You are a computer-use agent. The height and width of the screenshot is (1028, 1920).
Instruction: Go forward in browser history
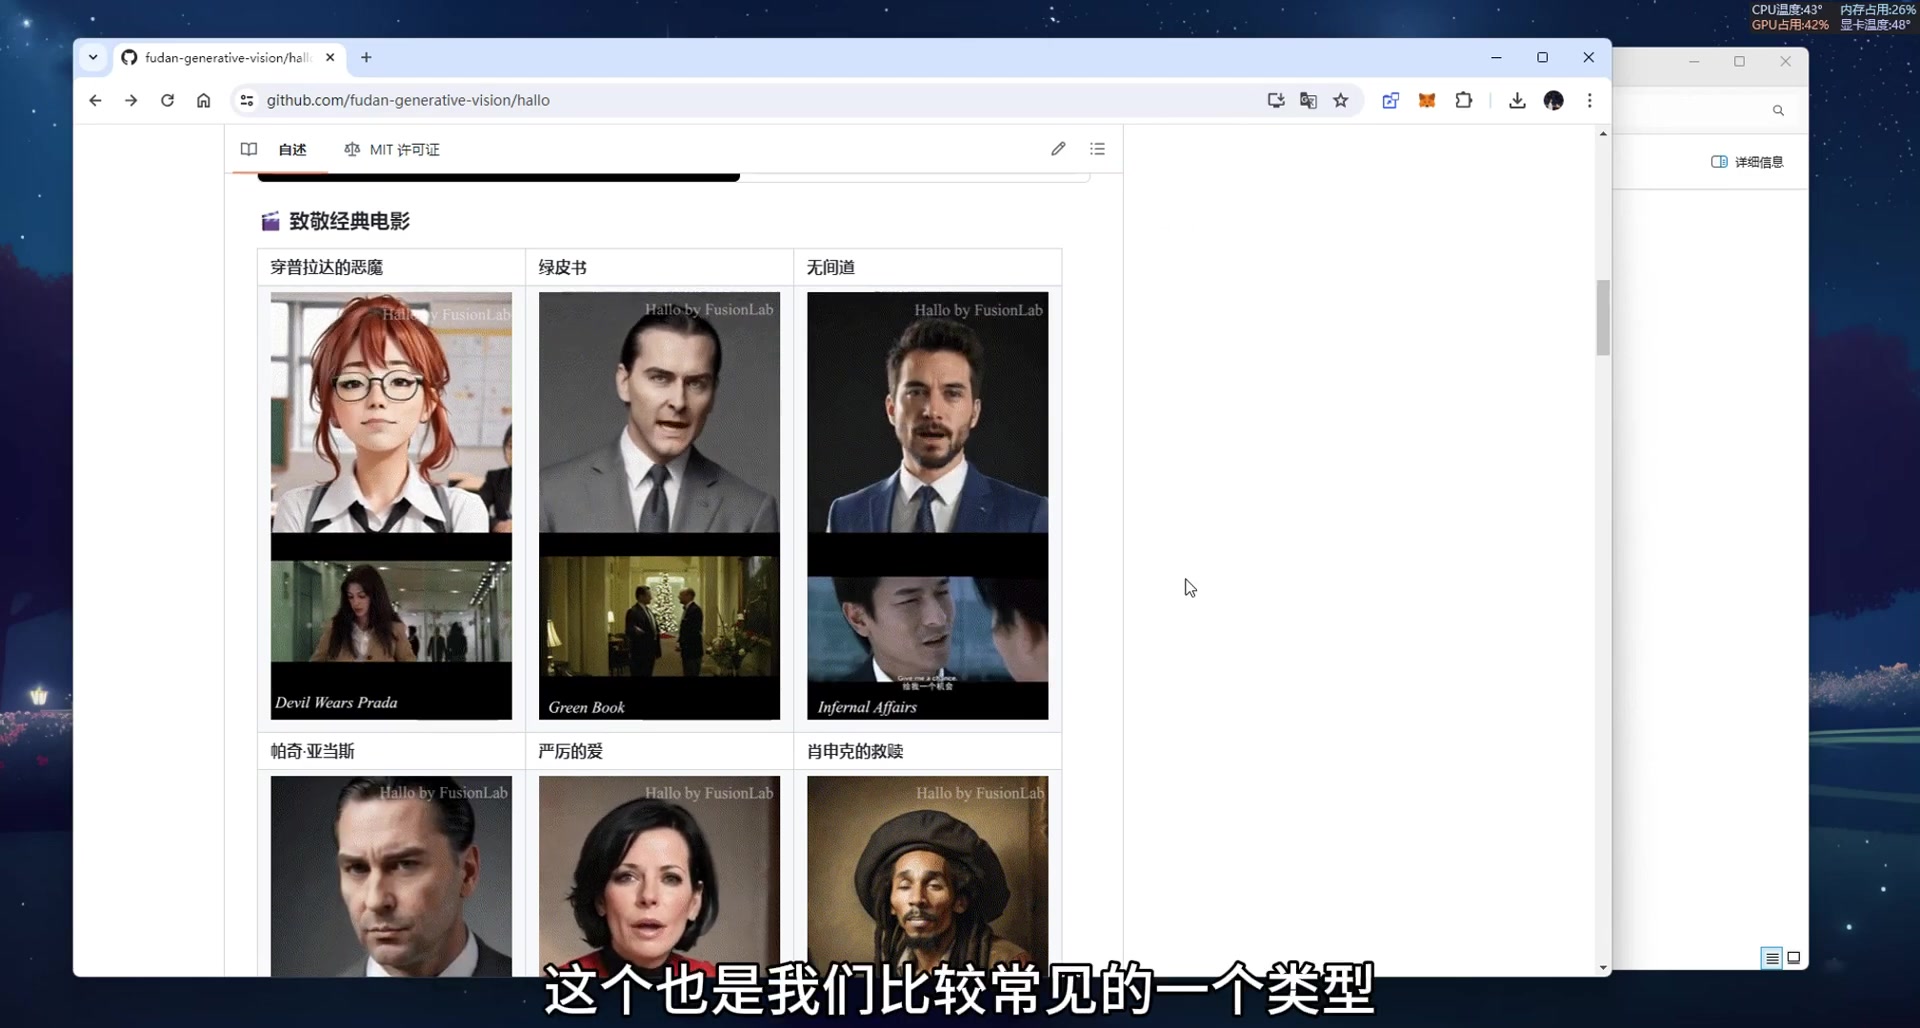point(131,100)
